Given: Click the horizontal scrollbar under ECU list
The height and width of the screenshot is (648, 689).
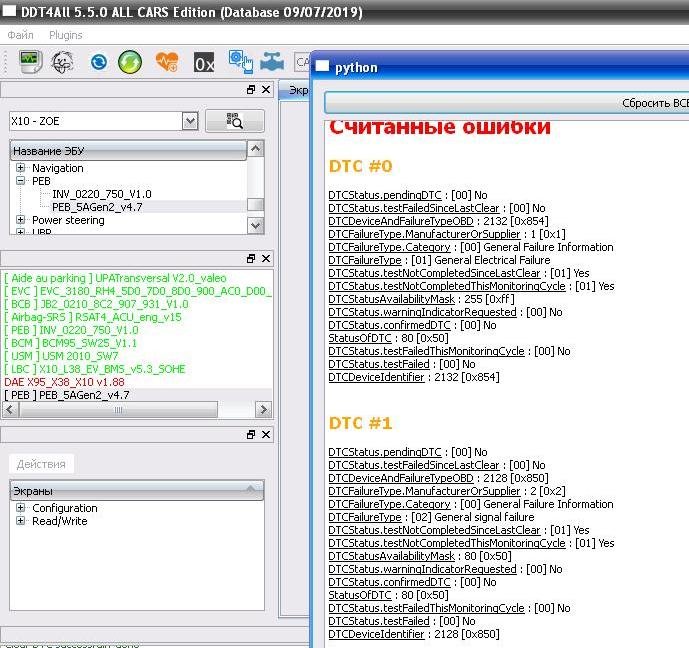Looking at the screenshot, I should coord(128,409).
